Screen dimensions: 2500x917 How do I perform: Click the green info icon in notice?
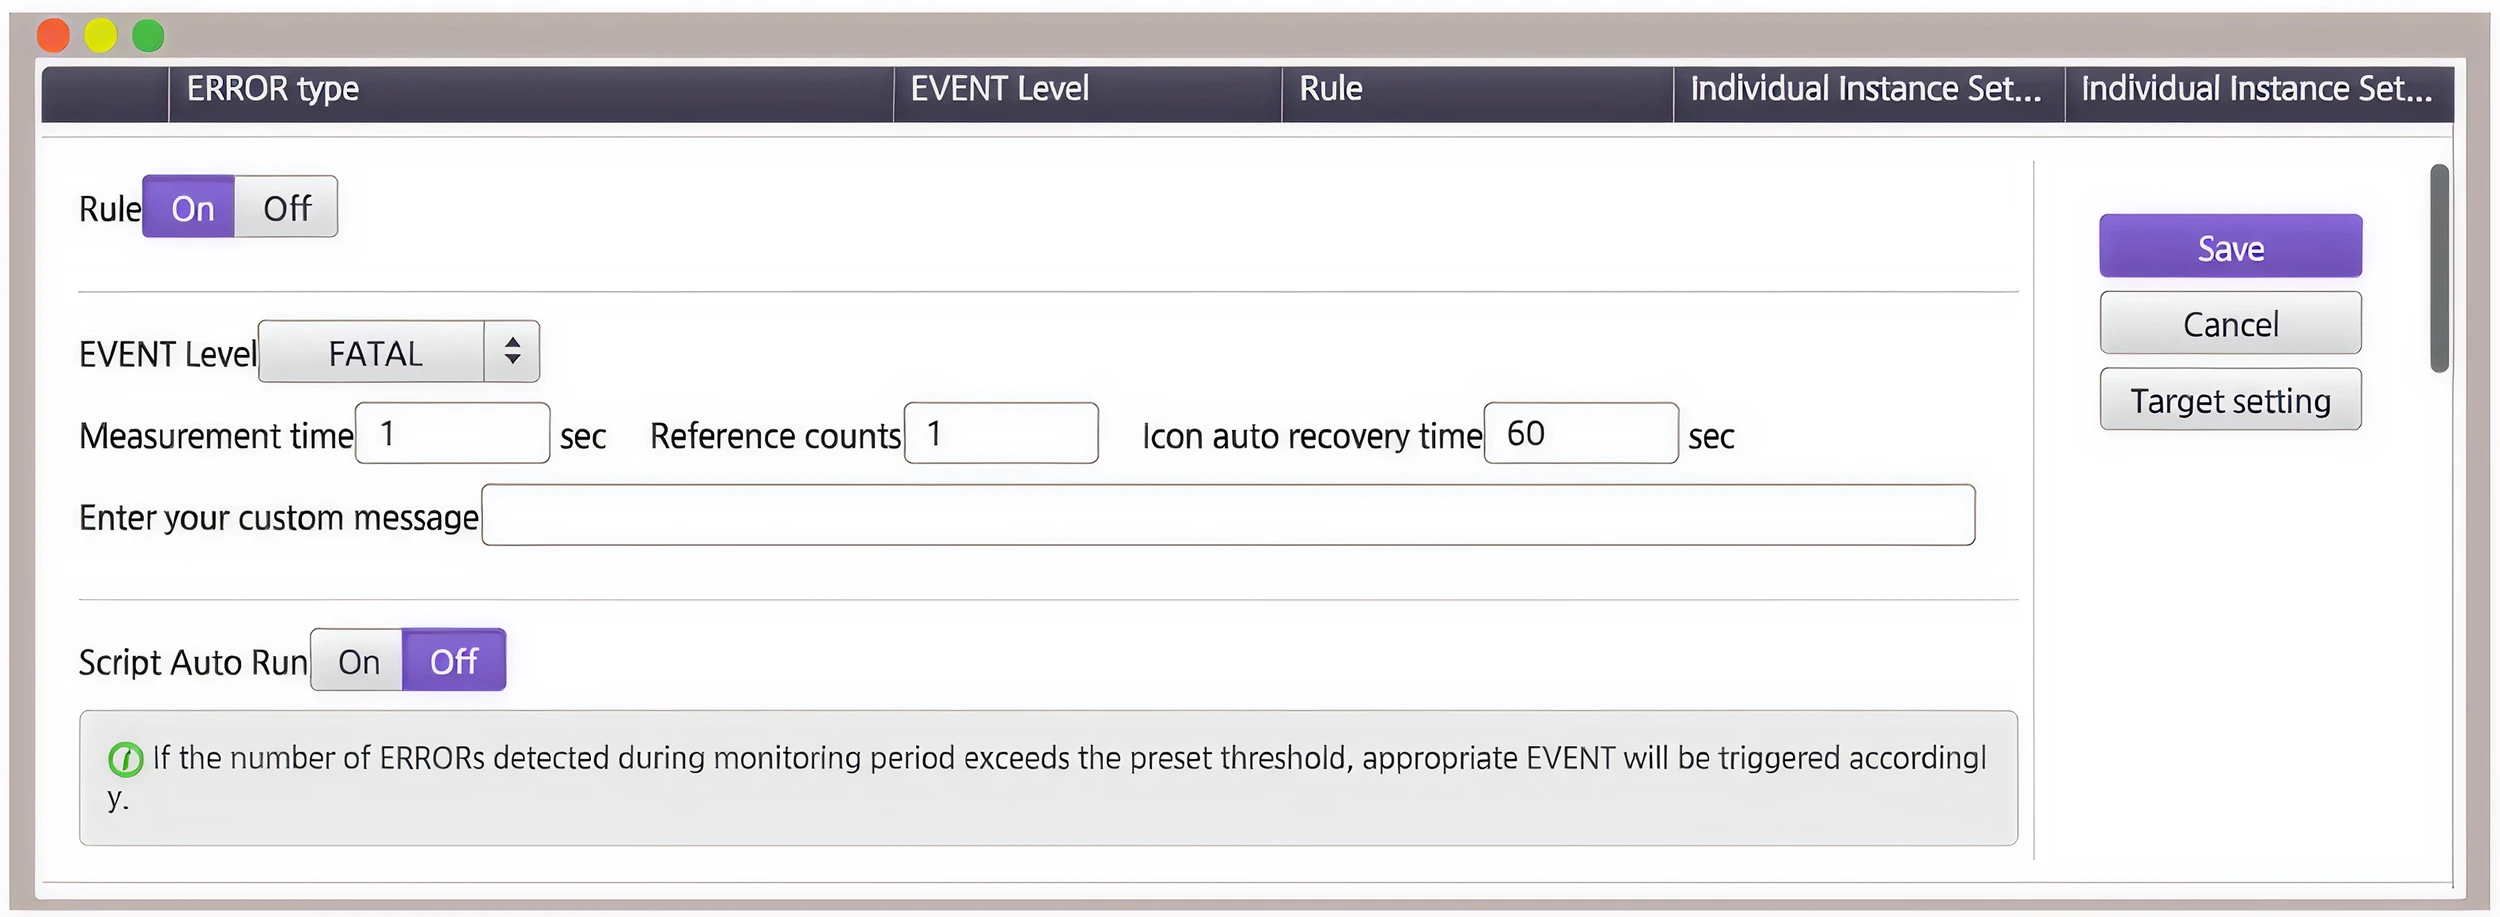point(125,760)
